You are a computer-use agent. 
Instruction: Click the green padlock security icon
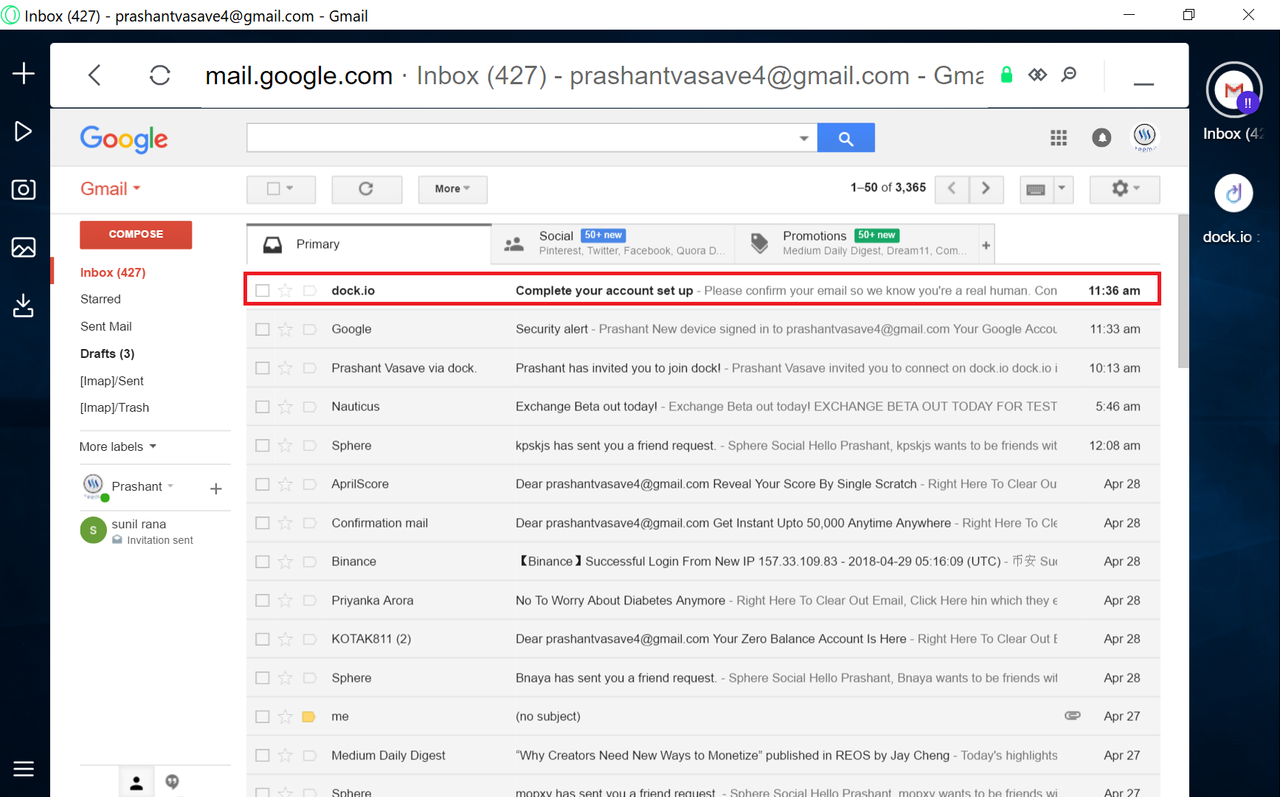tap(1007, 75)
